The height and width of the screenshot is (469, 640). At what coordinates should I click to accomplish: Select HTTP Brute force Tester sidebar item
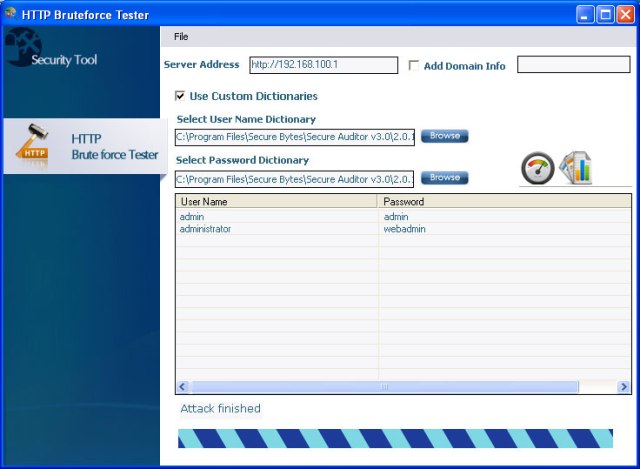coord(85,146)
